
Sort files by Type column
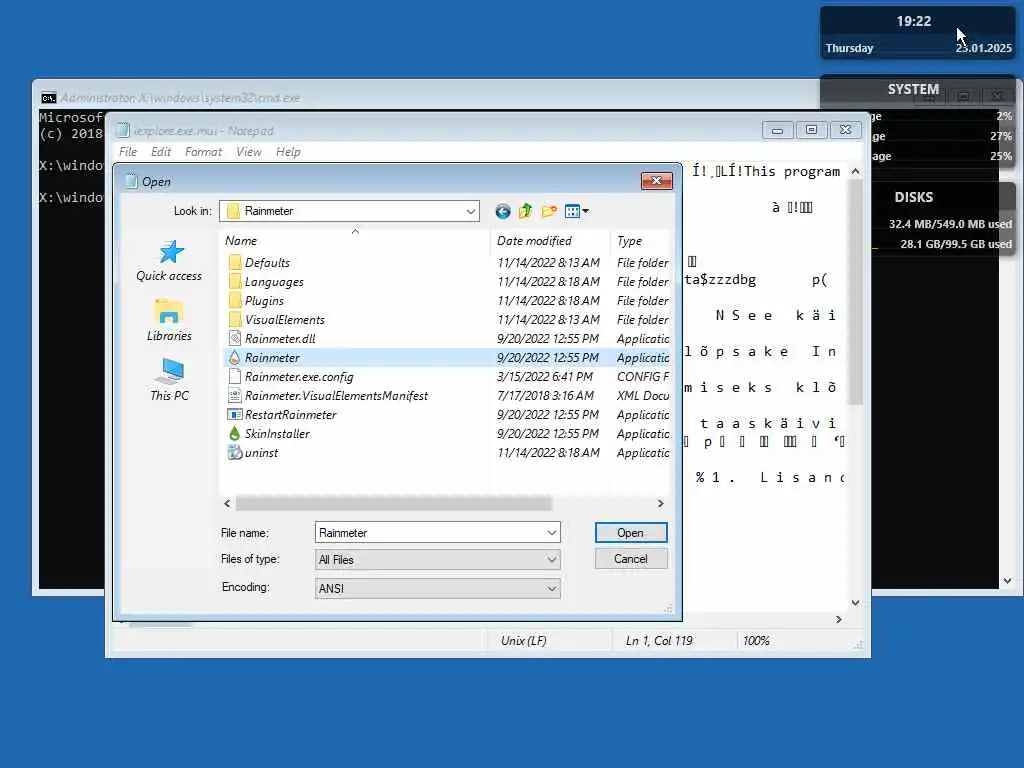pos(641,240)
